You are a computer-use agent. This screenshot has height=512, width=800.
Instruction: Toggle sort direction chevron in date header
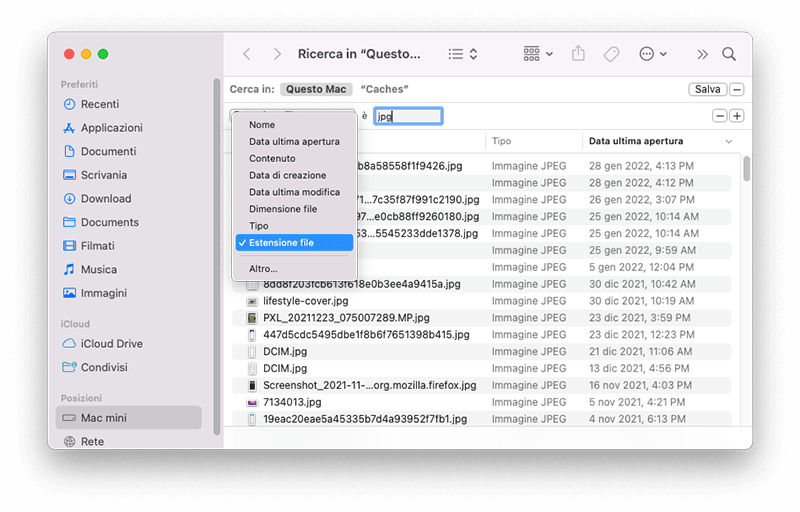click(729, 142)
